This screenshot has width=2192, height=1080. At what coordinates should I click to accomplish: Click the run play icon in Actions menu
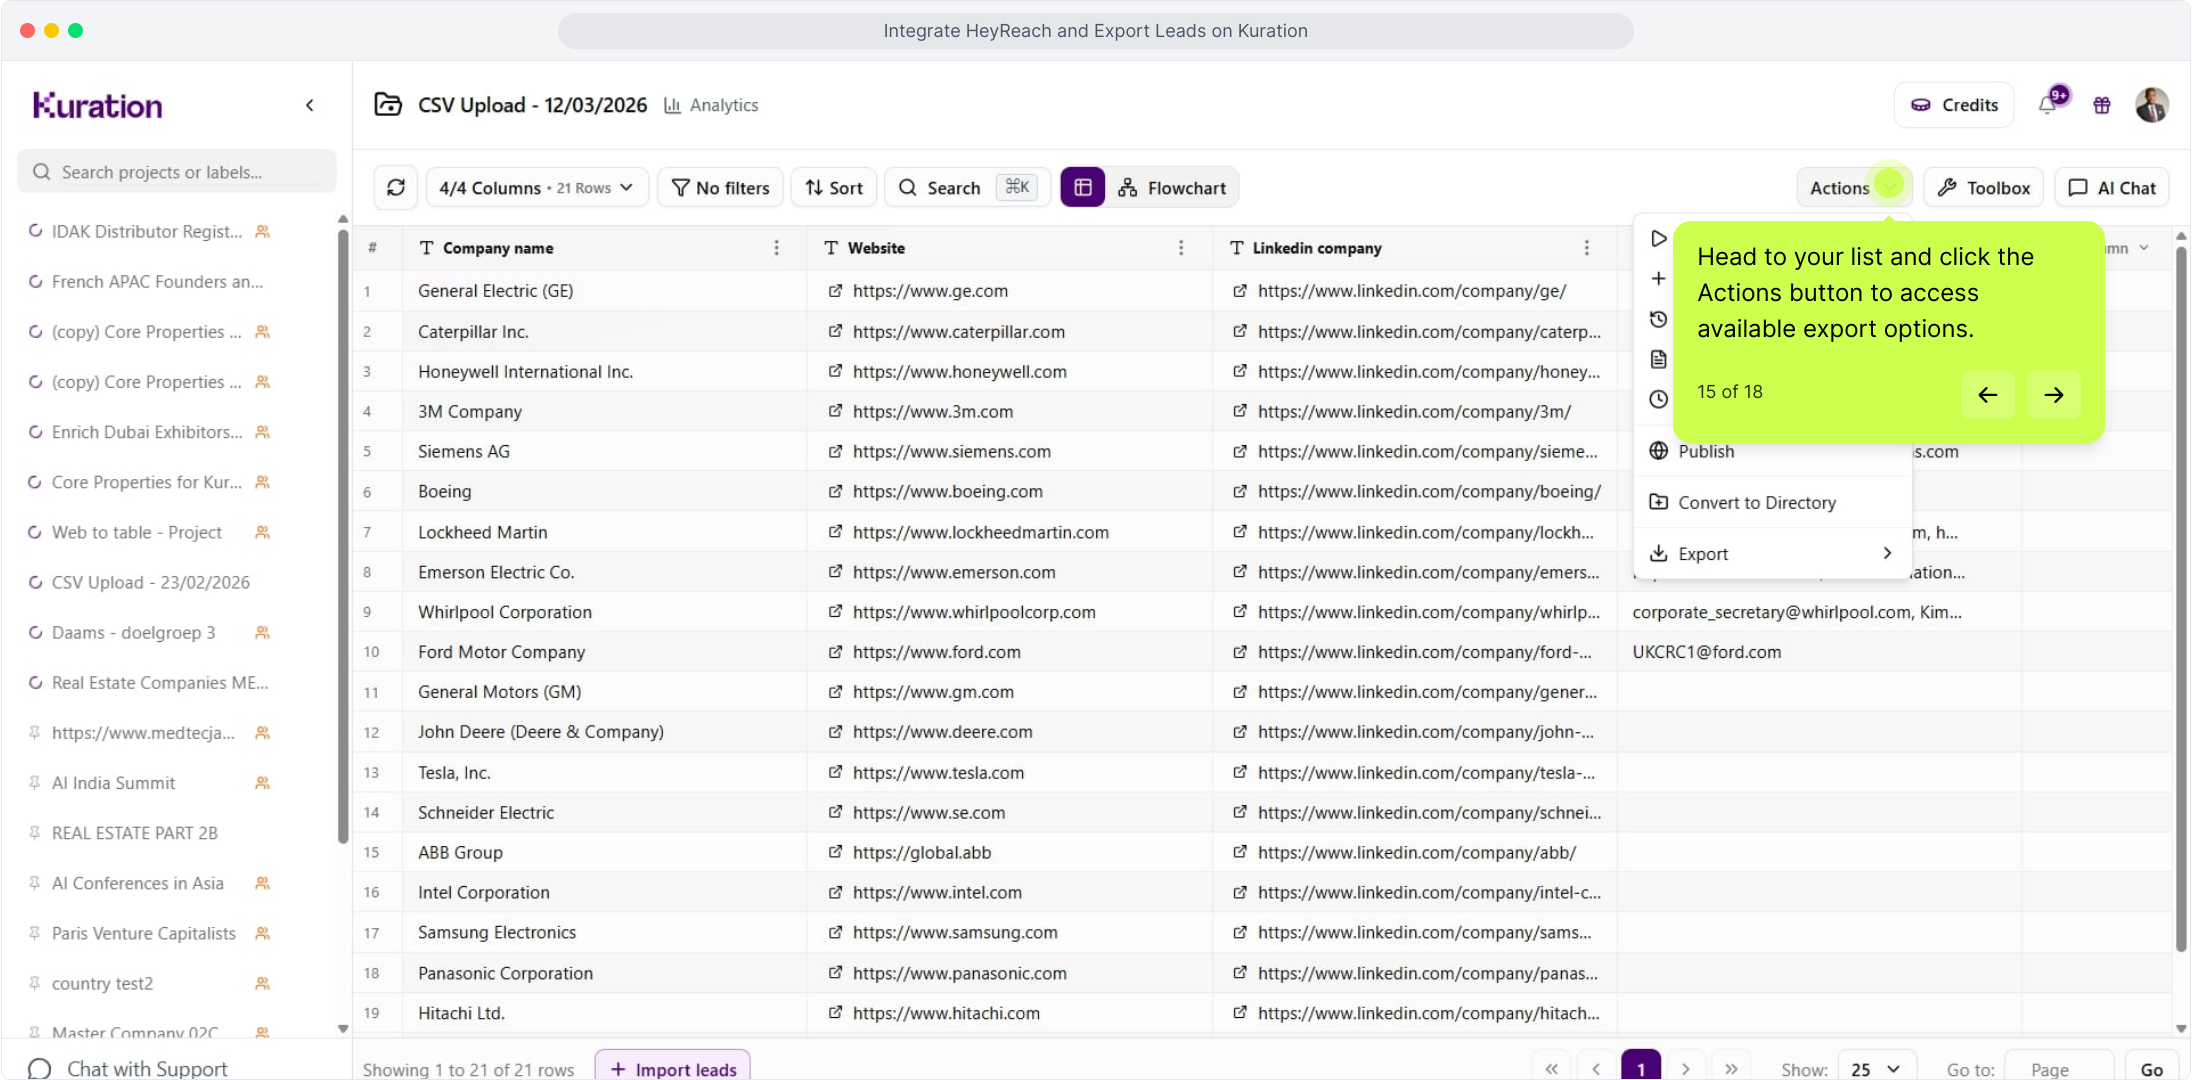(1658, 239)
